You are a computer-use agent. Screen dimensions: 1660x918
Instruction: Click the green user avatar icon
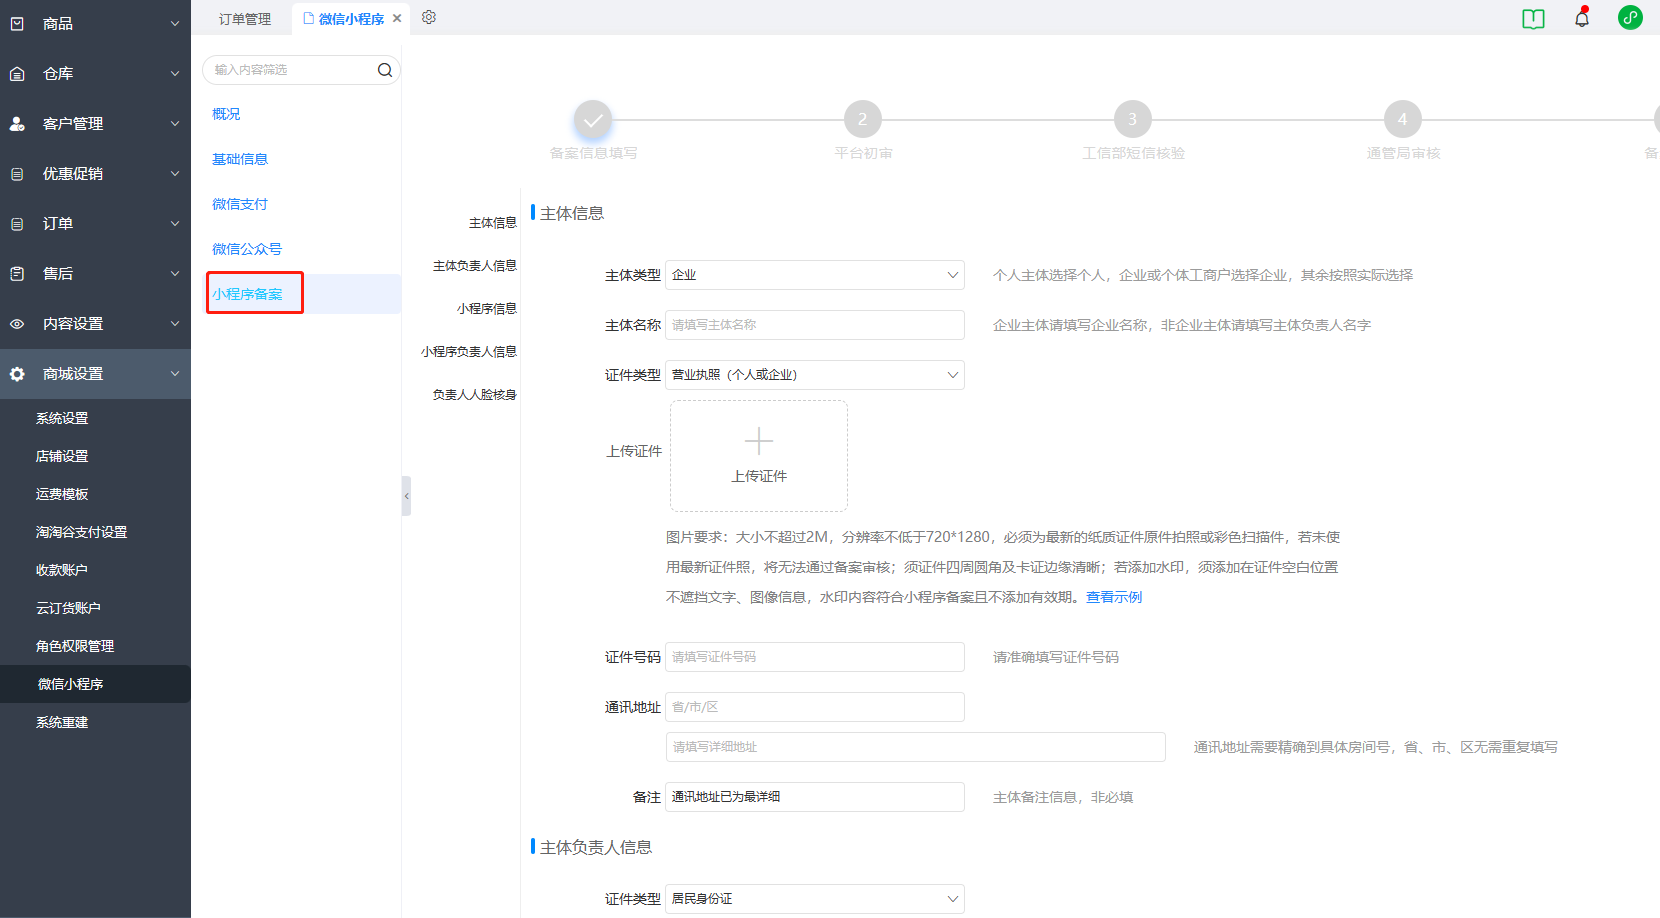coord(1630,17)
